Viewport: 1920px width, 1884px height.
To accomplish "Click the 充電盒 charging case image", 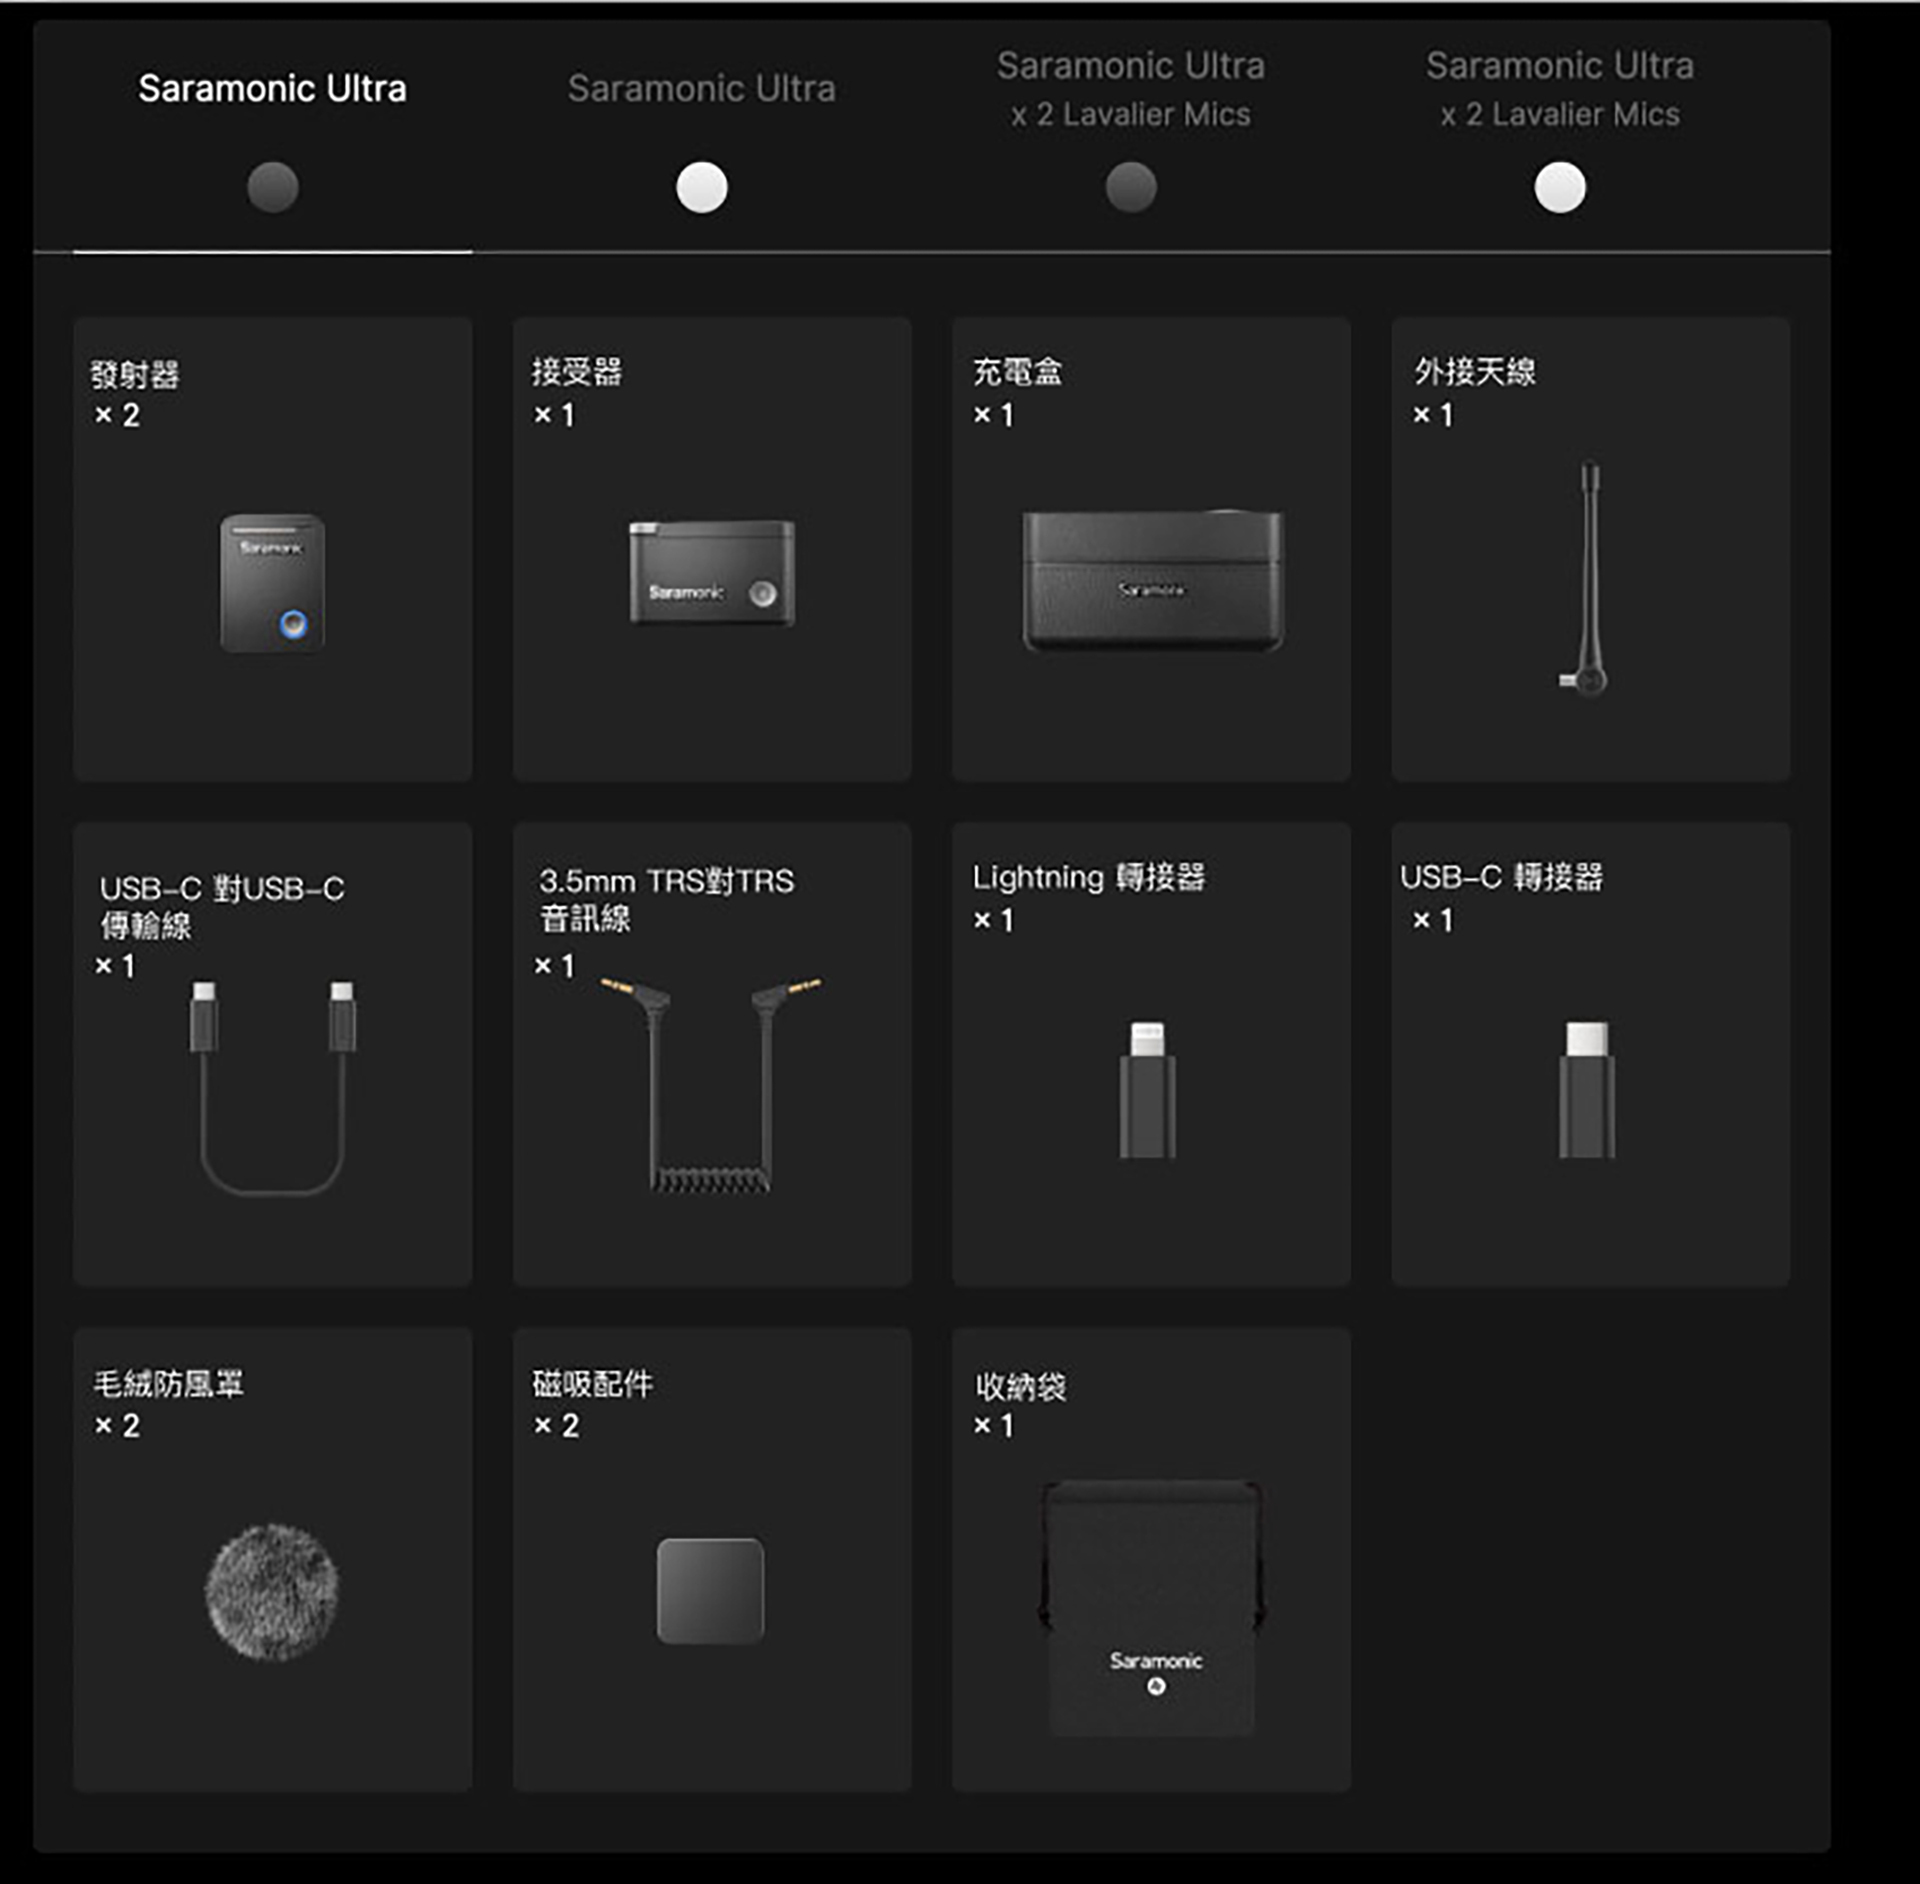I will pos(1152,580).
